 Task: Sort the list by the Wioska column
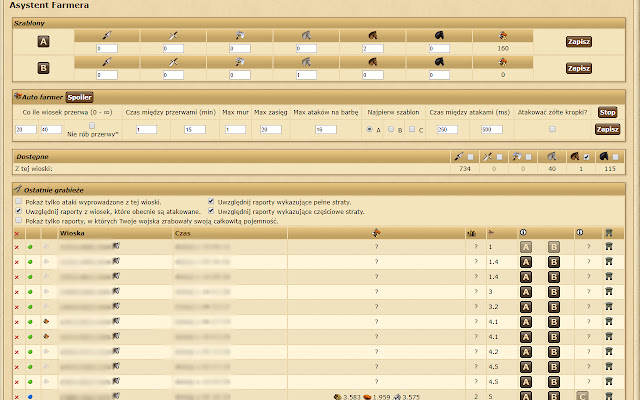click(71, 232)
